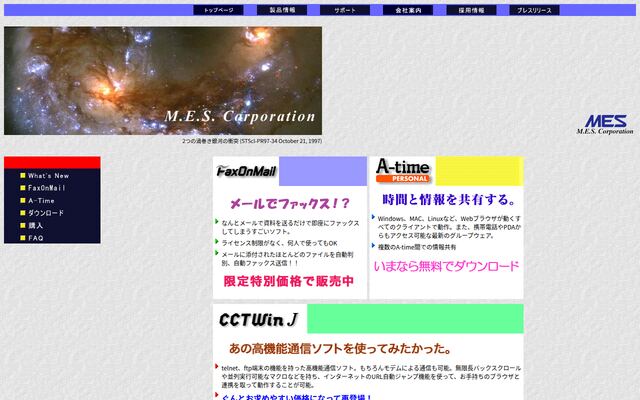Click the galaxy banner image
640x400 pixels.
pyautogui.click(x=163, y=80)
